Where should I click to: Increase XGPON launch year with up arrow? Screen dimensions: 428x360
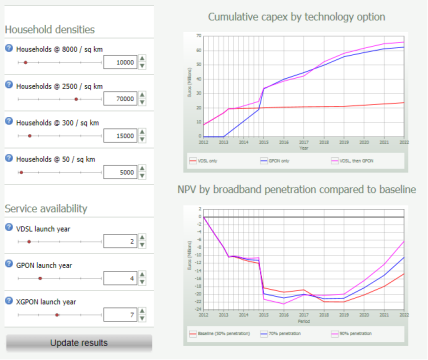point(142,311)
